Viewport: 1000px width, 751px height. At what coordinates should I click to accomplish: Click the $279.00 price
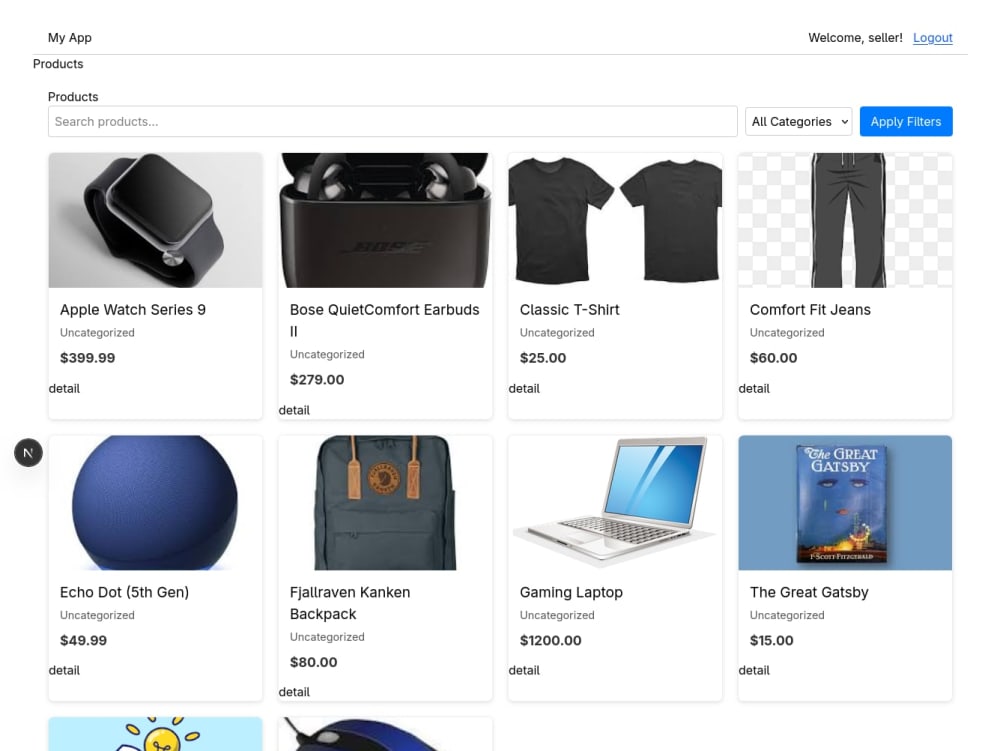[x=317, y=379]
